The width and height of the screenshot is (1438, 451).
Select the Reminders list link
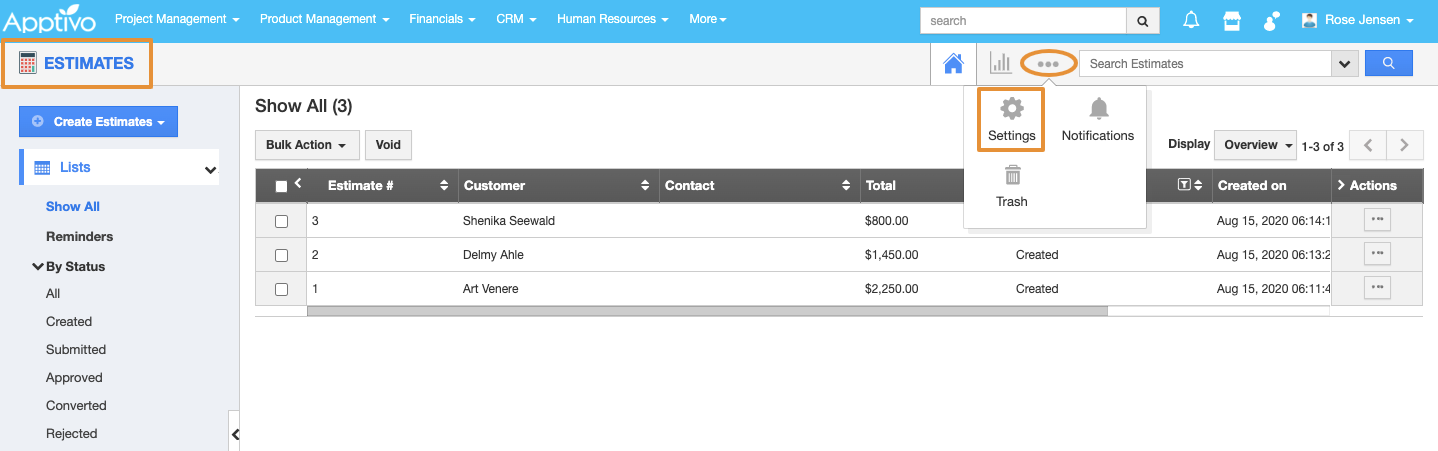click(x=79, y=237)
